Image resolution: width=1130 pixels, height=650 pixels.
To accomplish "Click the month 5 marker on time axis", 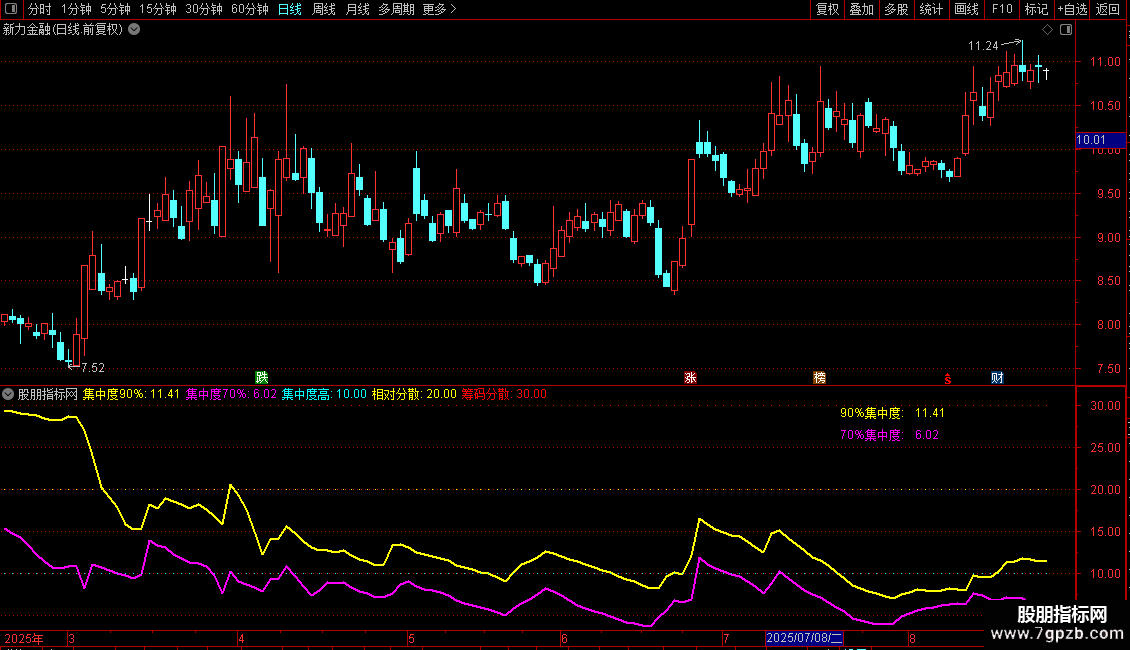I will pos(411,638).
